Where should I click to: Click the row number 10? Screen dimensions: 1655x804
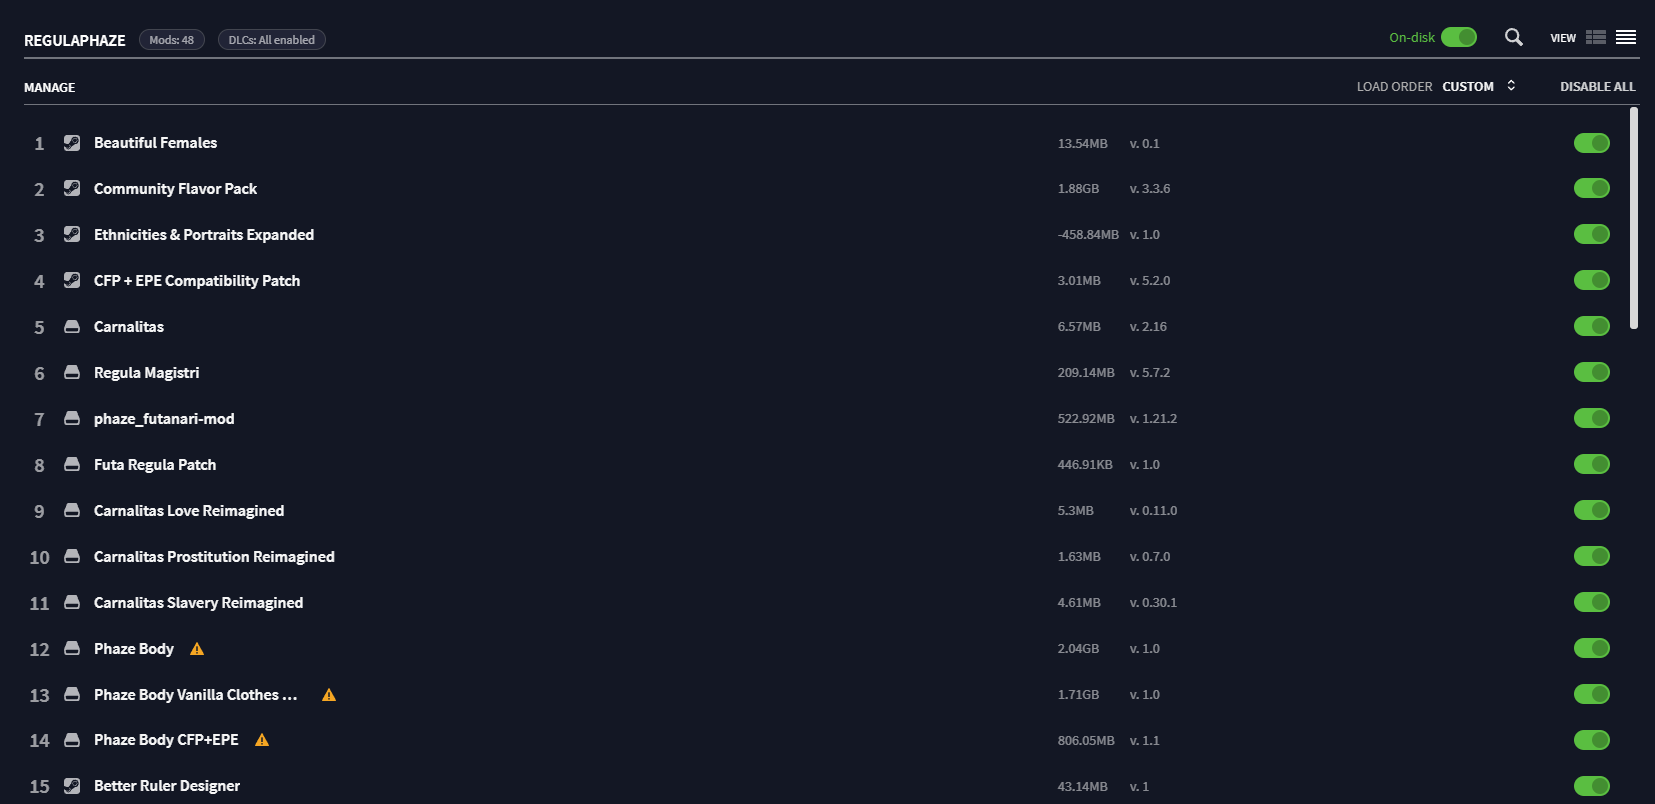39,558
